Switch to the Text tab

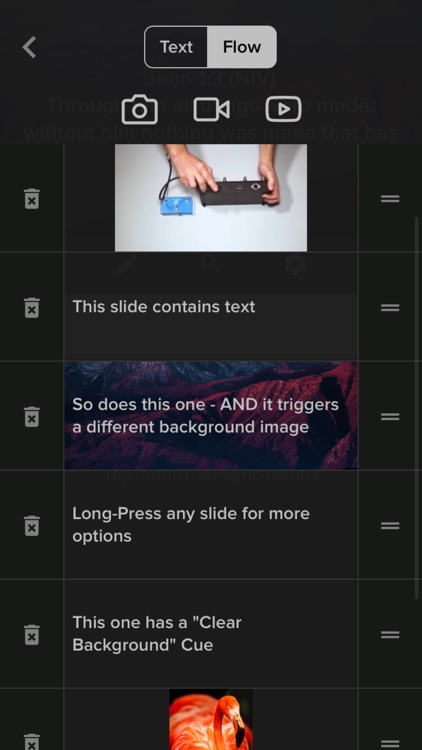click(x=176, y=47)
